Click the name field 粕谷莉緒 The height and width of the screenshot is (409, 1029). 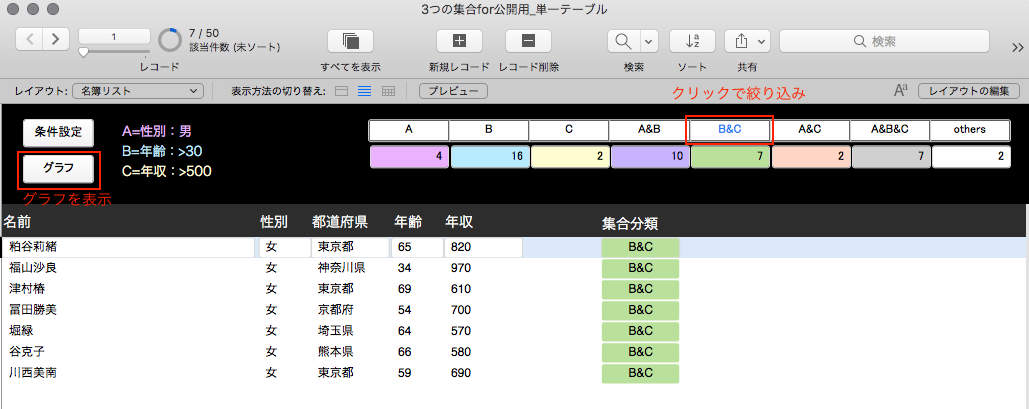tap(128, 248)
